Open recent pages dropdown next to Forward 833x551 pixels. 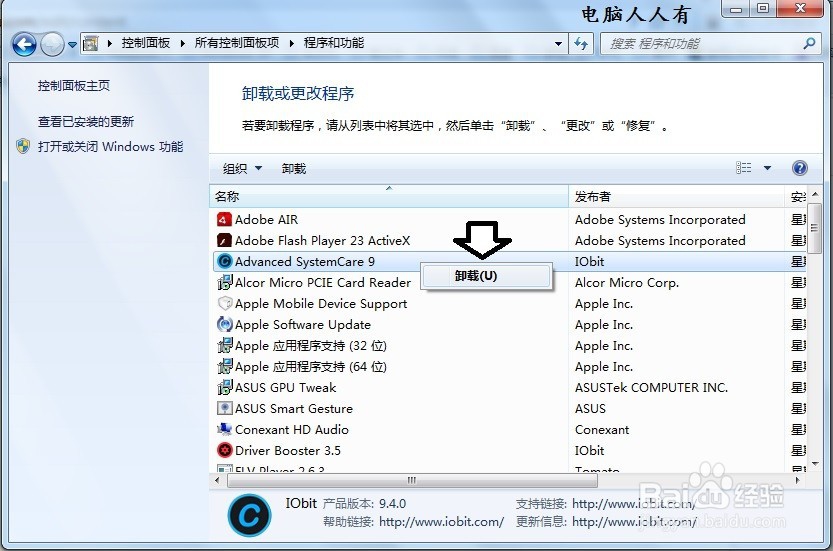(x=72, y=45)
